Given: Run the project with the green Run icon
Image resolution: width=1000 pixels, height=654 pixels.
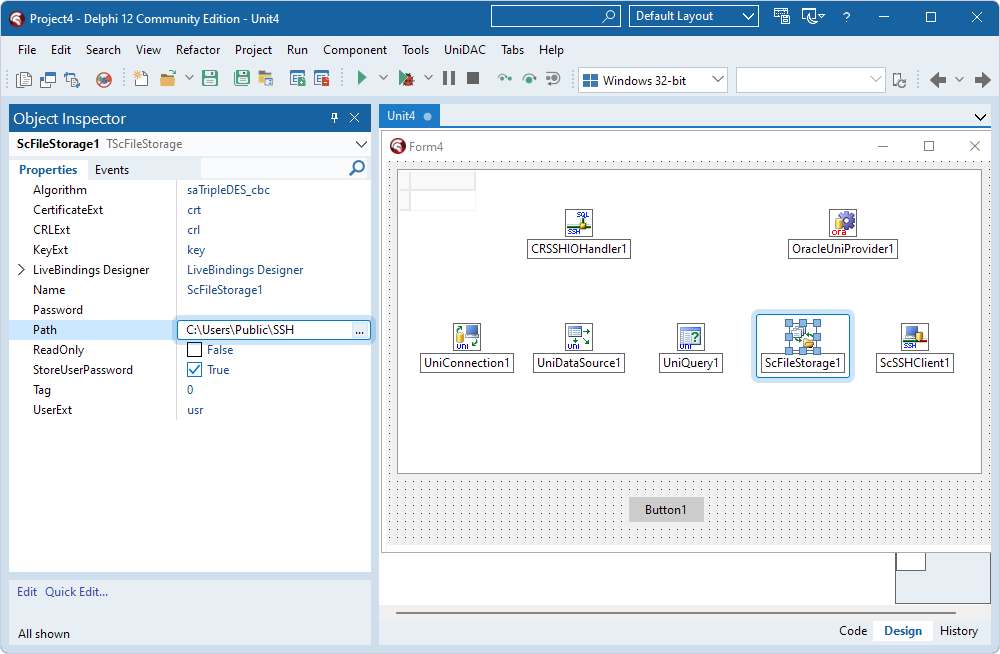Looking at the screenshot, I should [361, 77].
